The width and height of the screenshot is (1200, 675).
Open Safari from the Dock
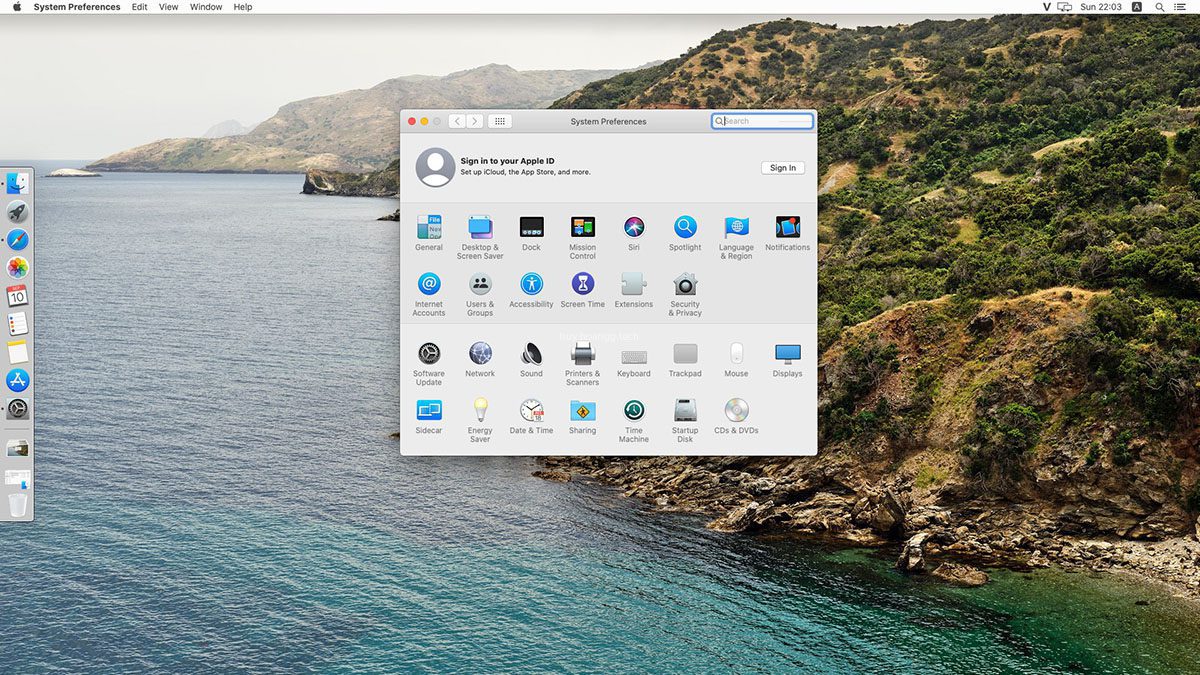18,240
